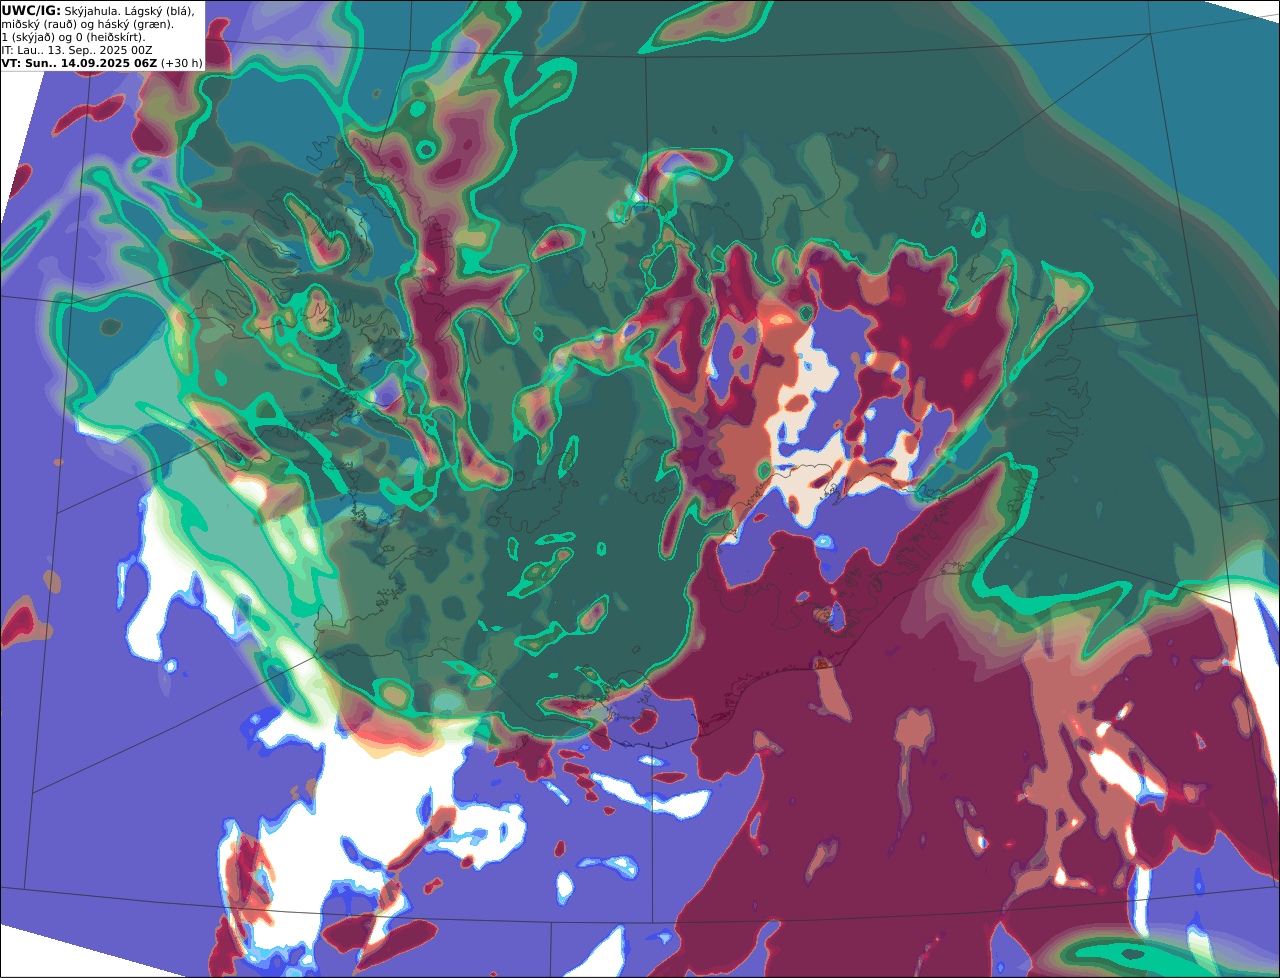This screenshot has width=1280, height=978.
Task: Click the '(+30 h)' forecast offset text
Action: click(182, 63)
